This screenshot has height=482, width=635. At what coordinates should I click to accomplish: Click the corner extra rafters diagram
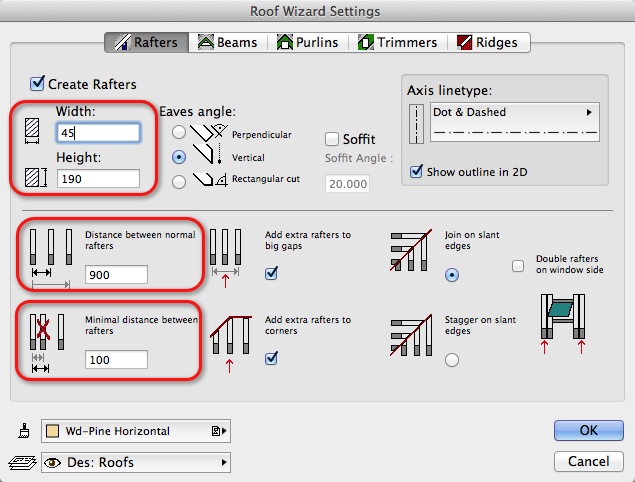pos(231,343)
